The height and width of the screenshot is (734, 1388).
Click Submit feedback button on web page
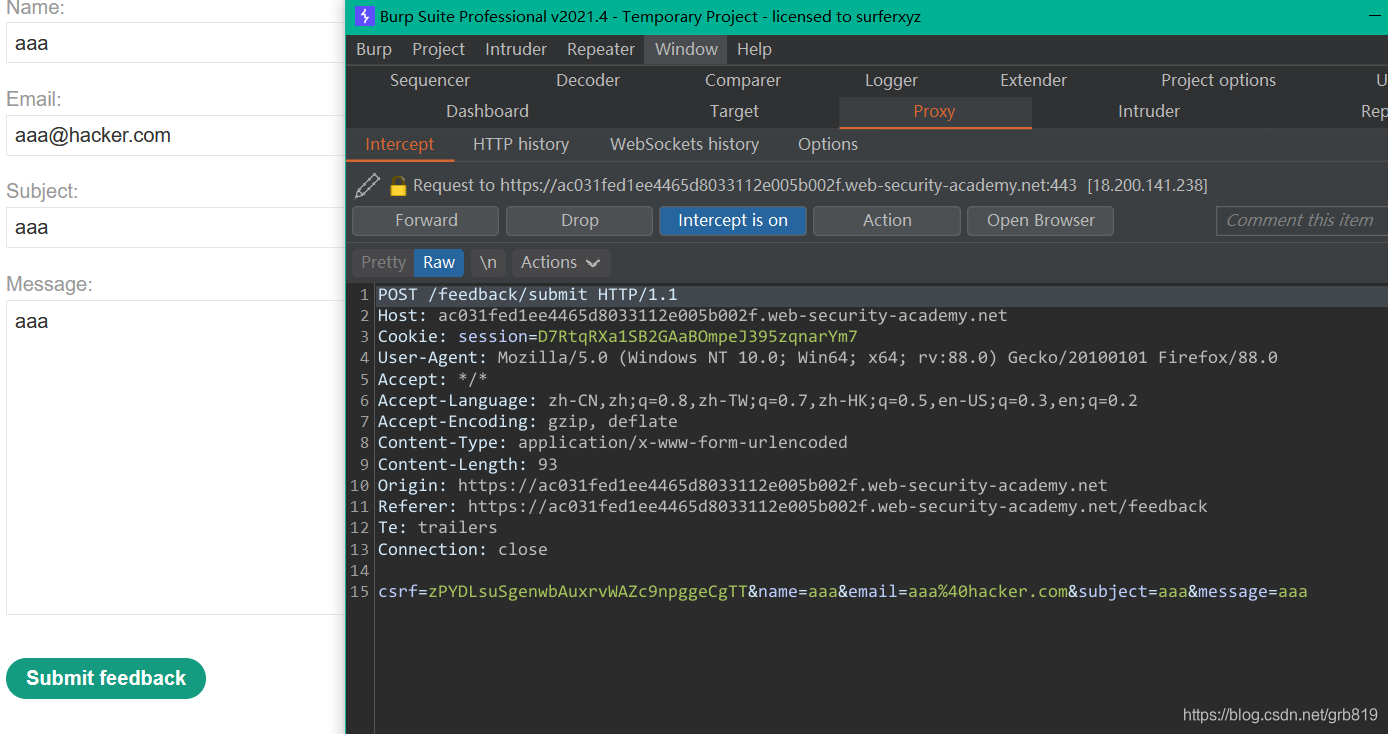point(106,678)
